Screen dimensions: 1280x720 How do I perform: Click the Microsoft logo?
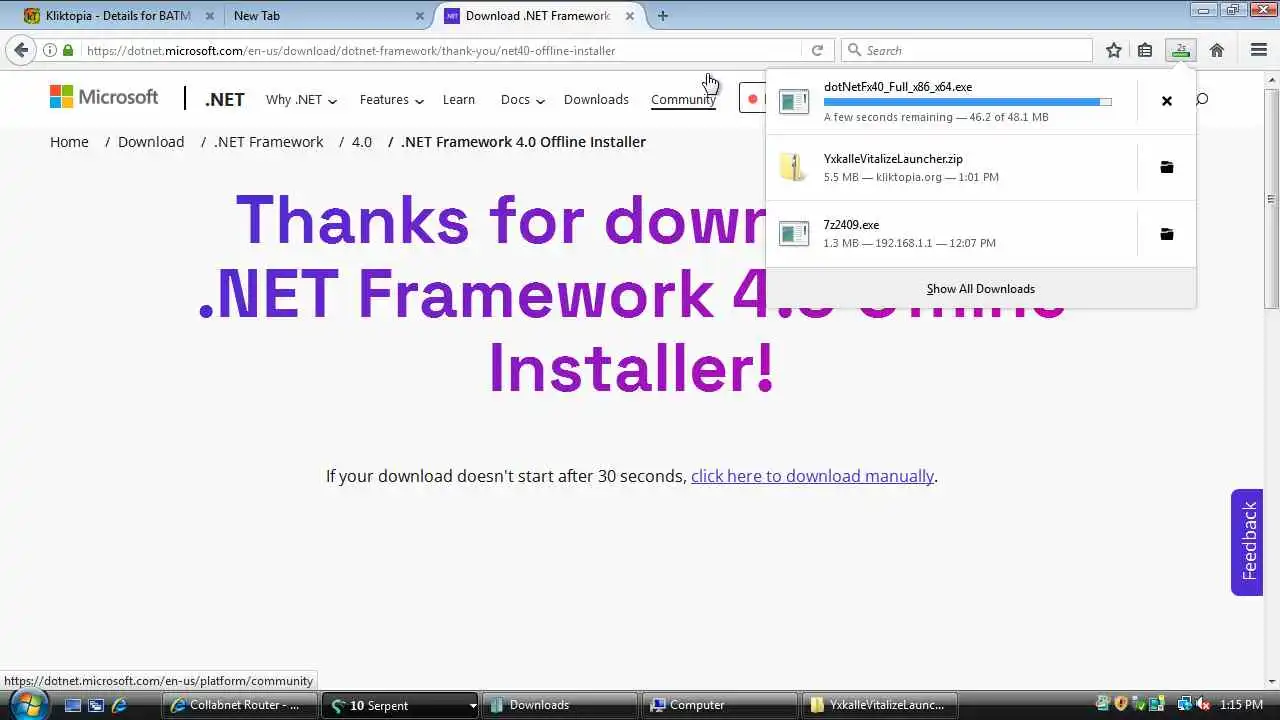tap(104, 97)
